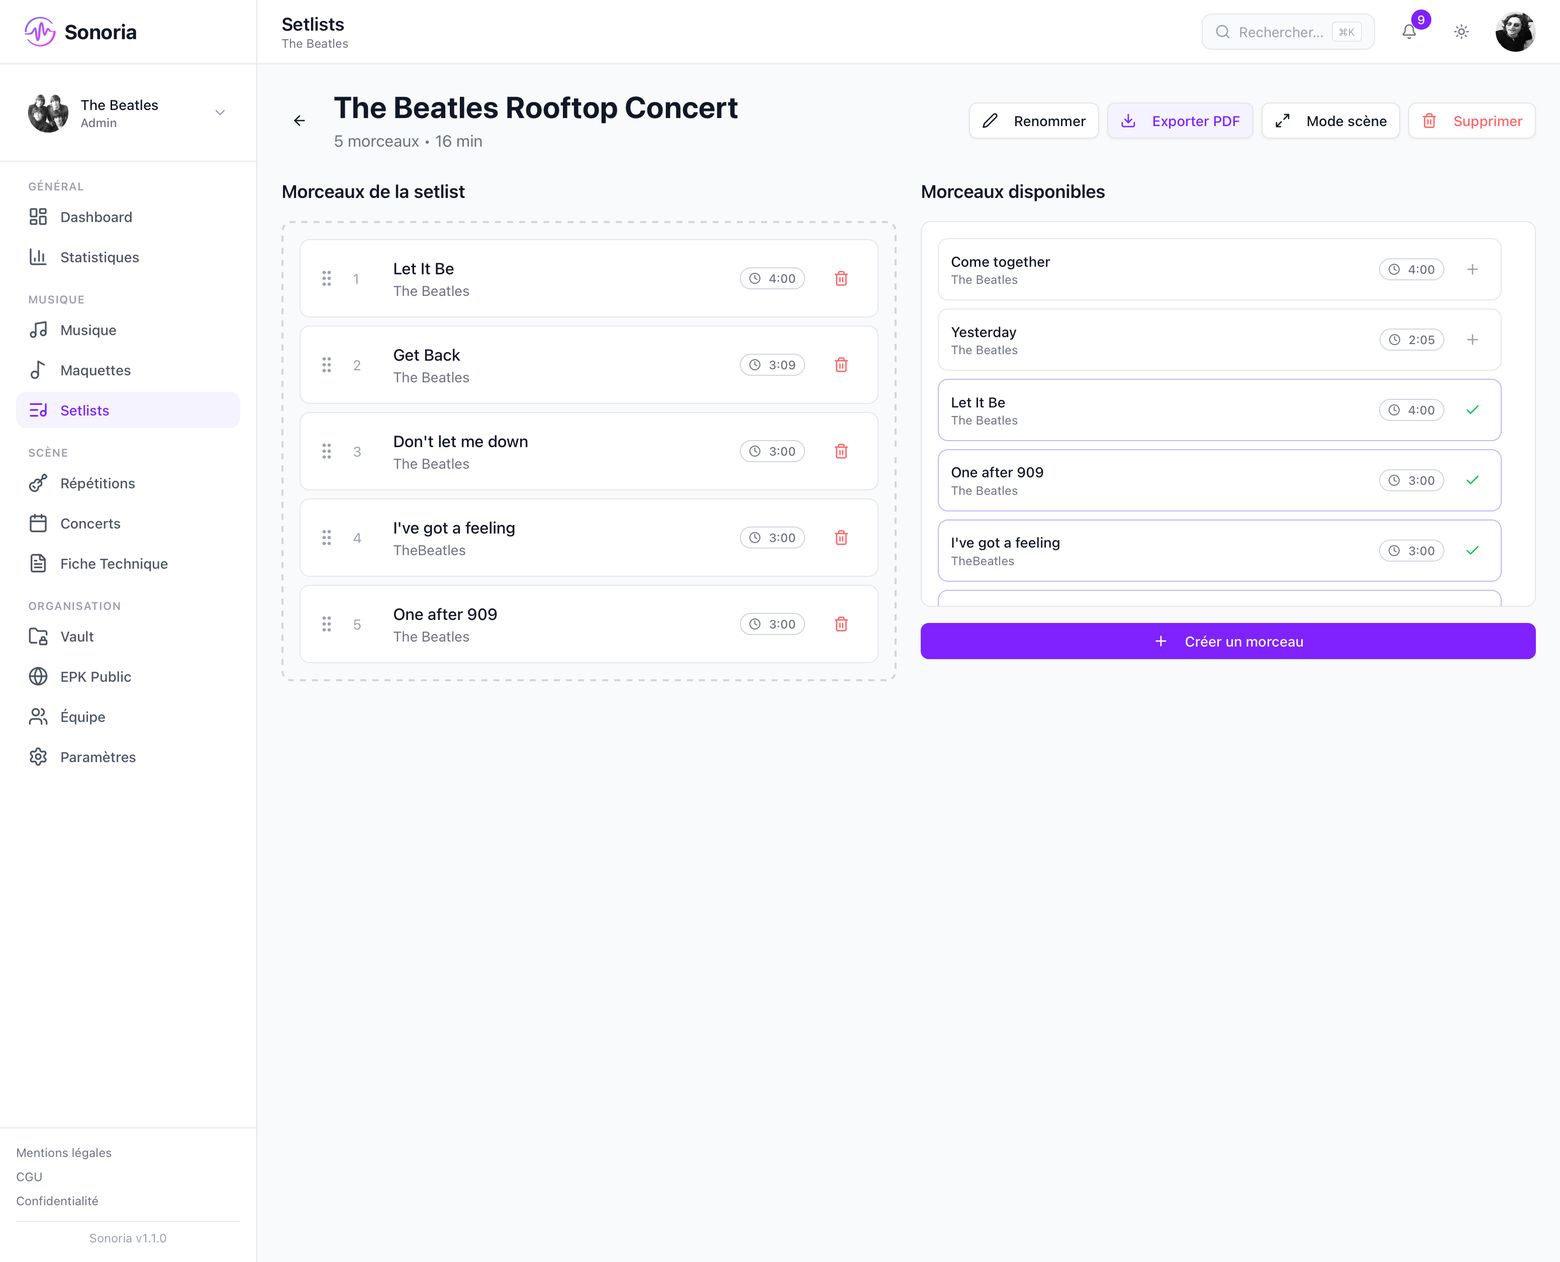Open the Dashboard page
This screenshot has width=1560, height=1262.
click(x=128, y=217)
